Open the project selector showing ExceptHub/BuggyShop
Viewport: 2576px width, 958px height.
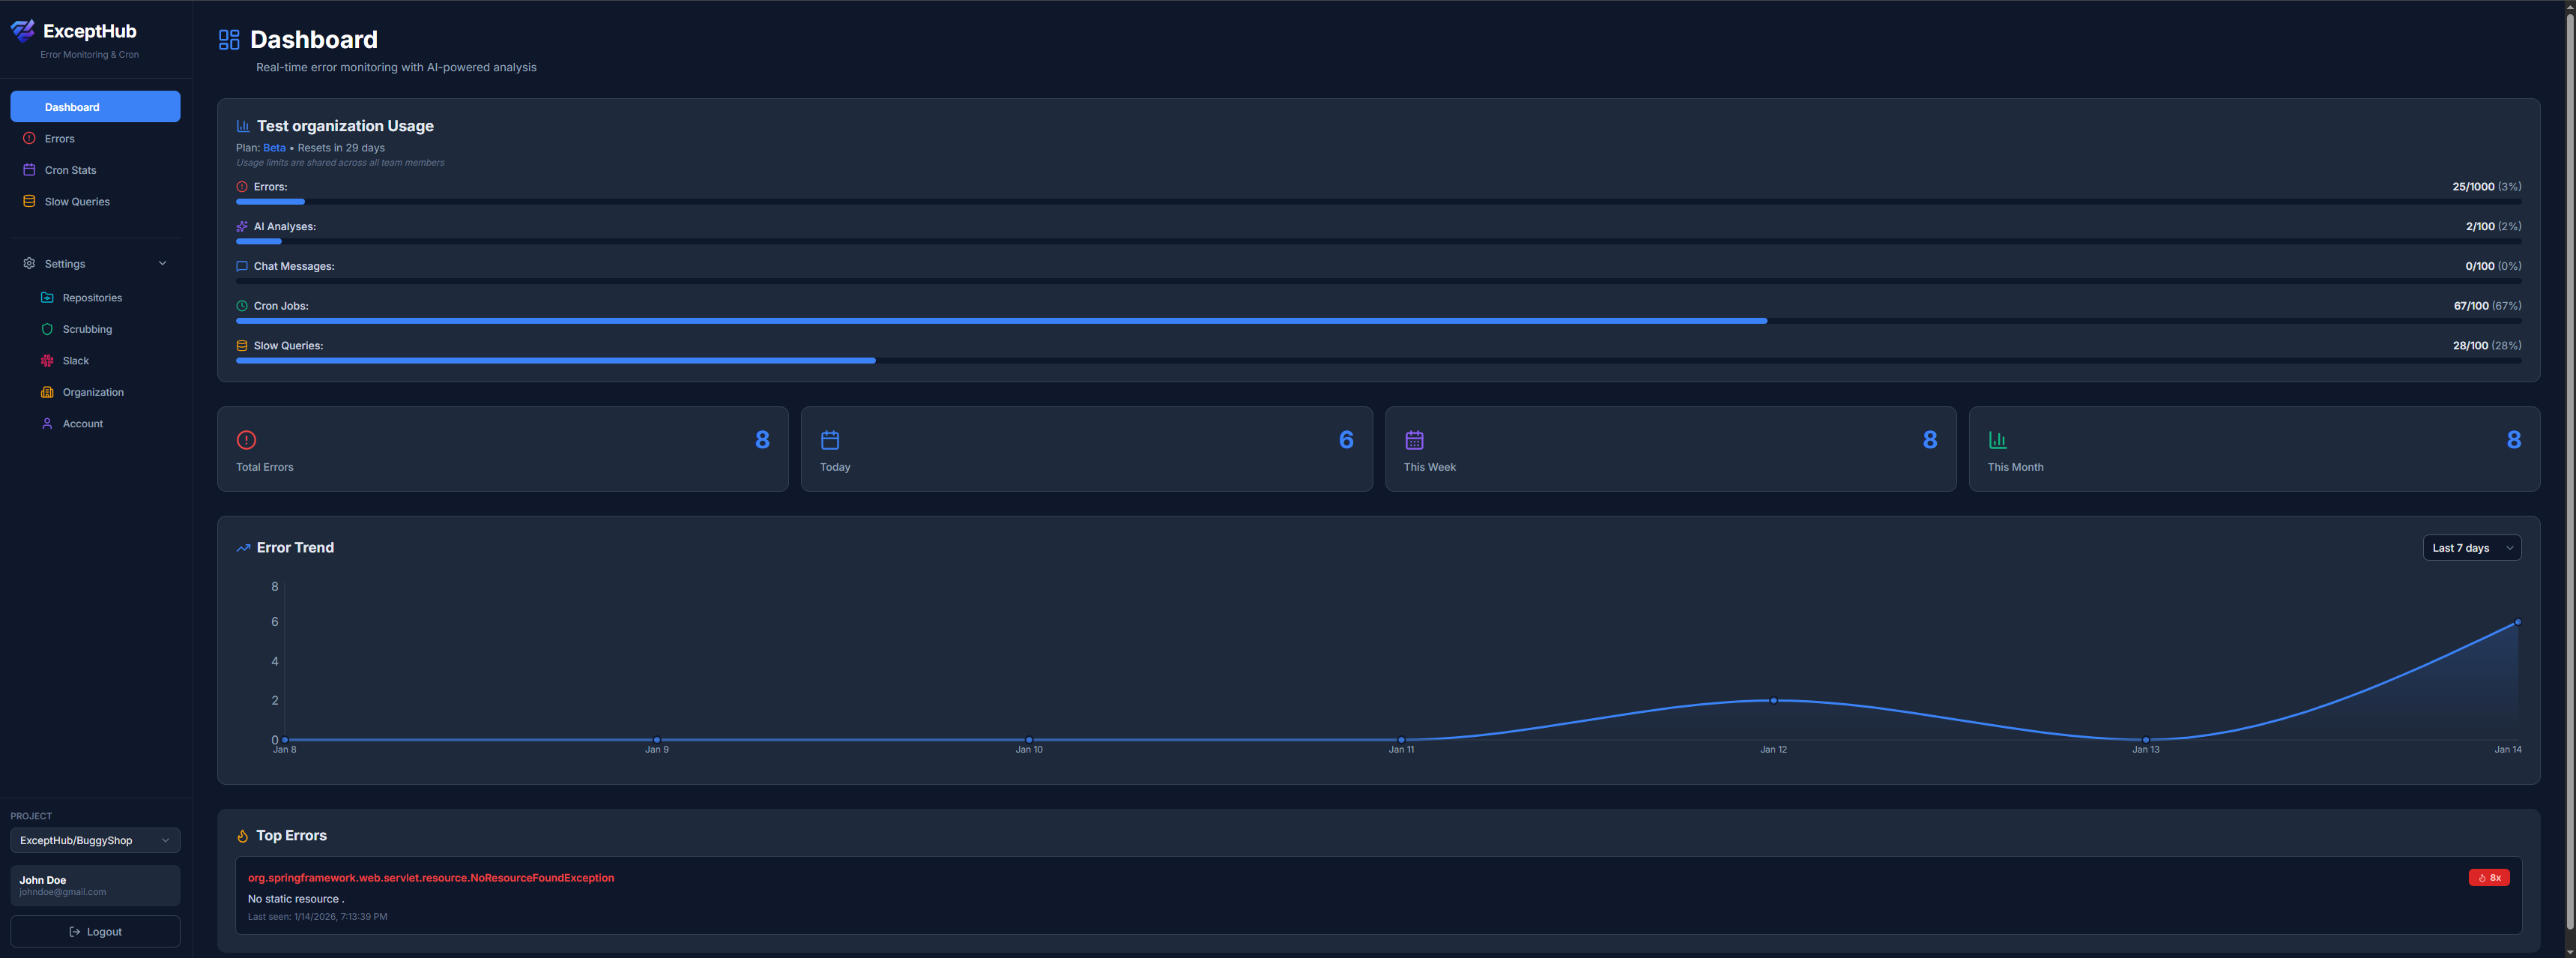click(x=94, y=840)
